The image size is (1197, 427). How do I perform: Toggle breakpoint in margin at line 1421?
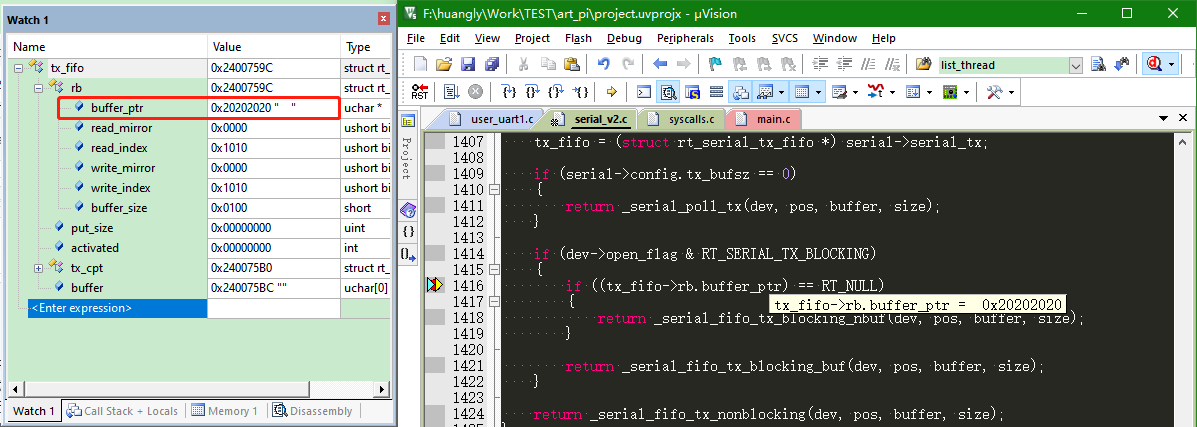[434, 366]
